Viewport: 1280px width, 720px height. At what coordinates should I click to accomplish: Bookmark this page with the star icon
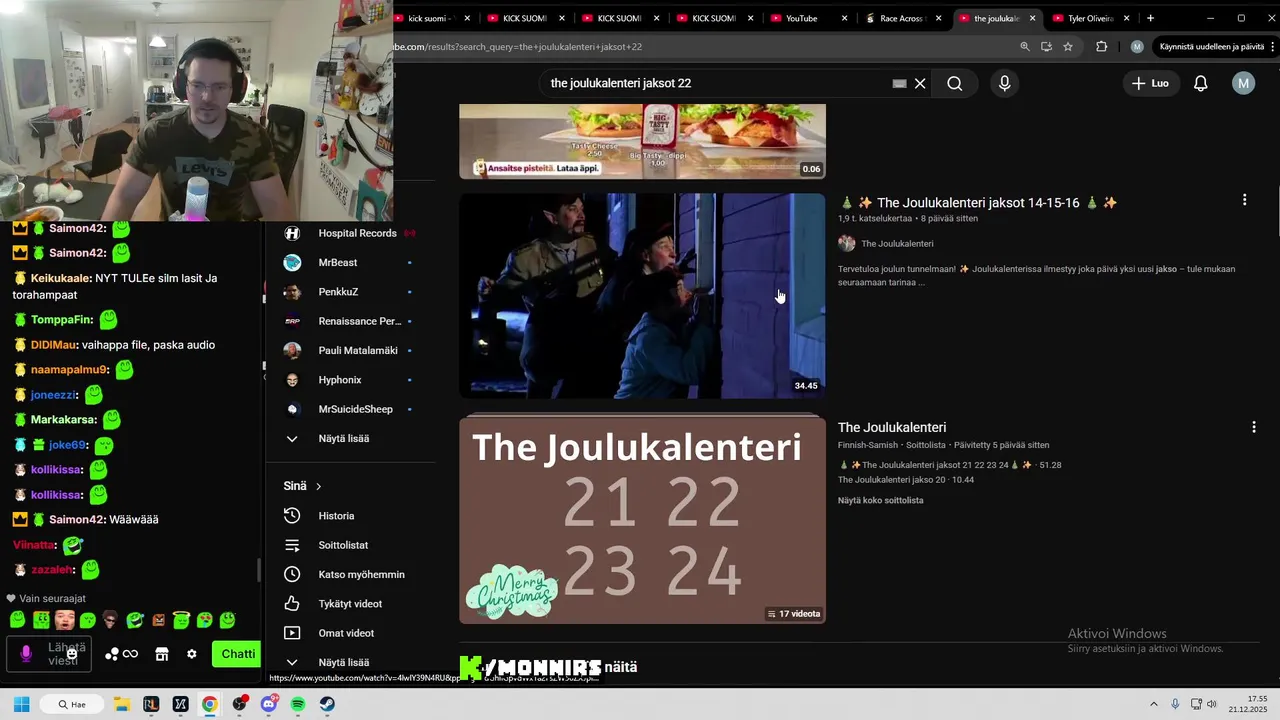(x=1068, y=46)
